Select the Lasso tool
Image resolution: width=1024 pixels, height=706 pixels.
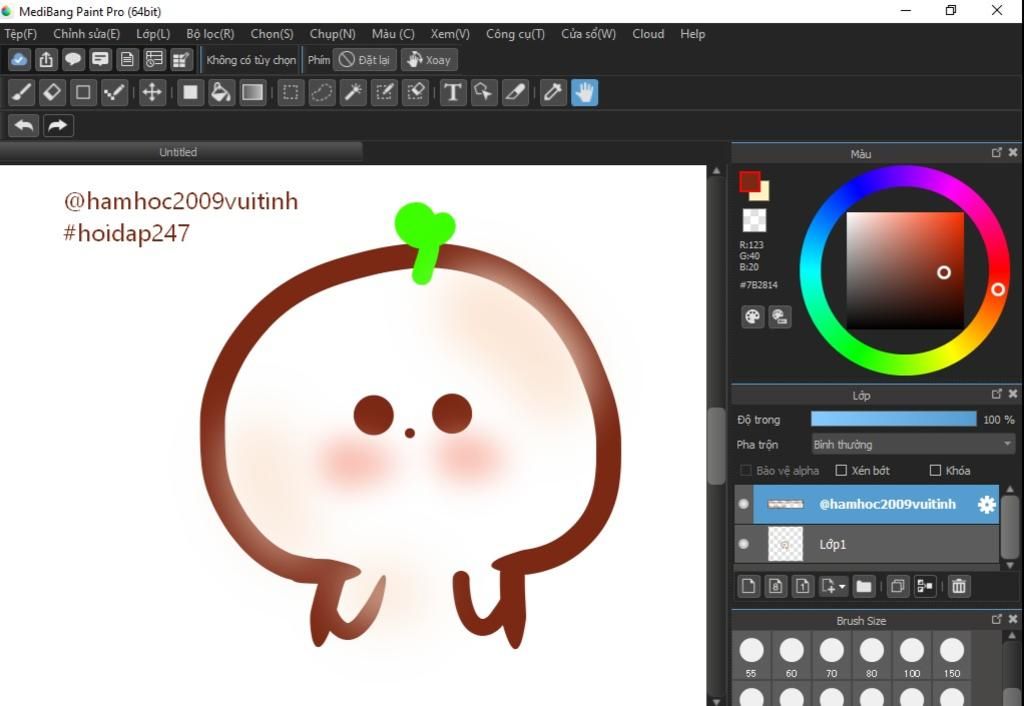coord(322,92)
